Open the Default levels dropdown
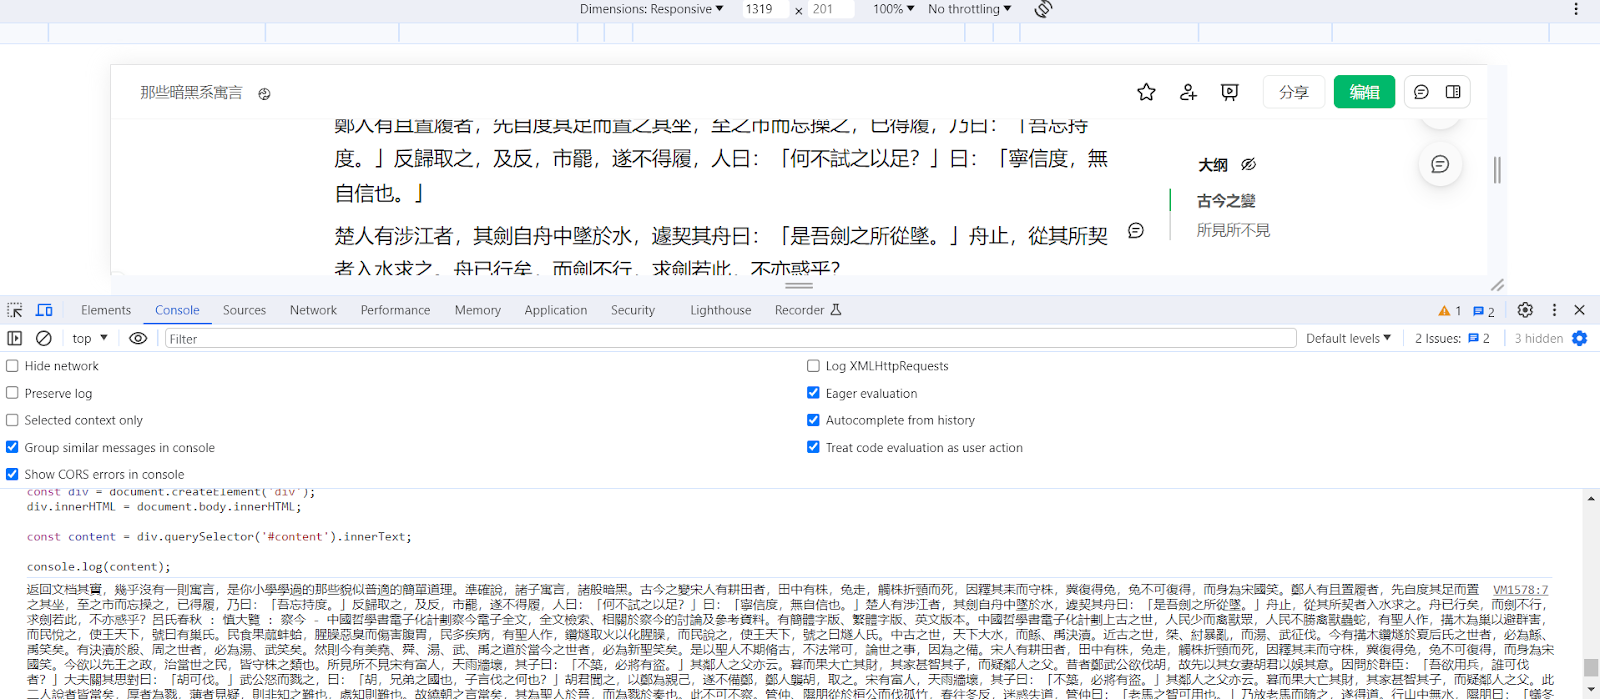 point(1348,338)
